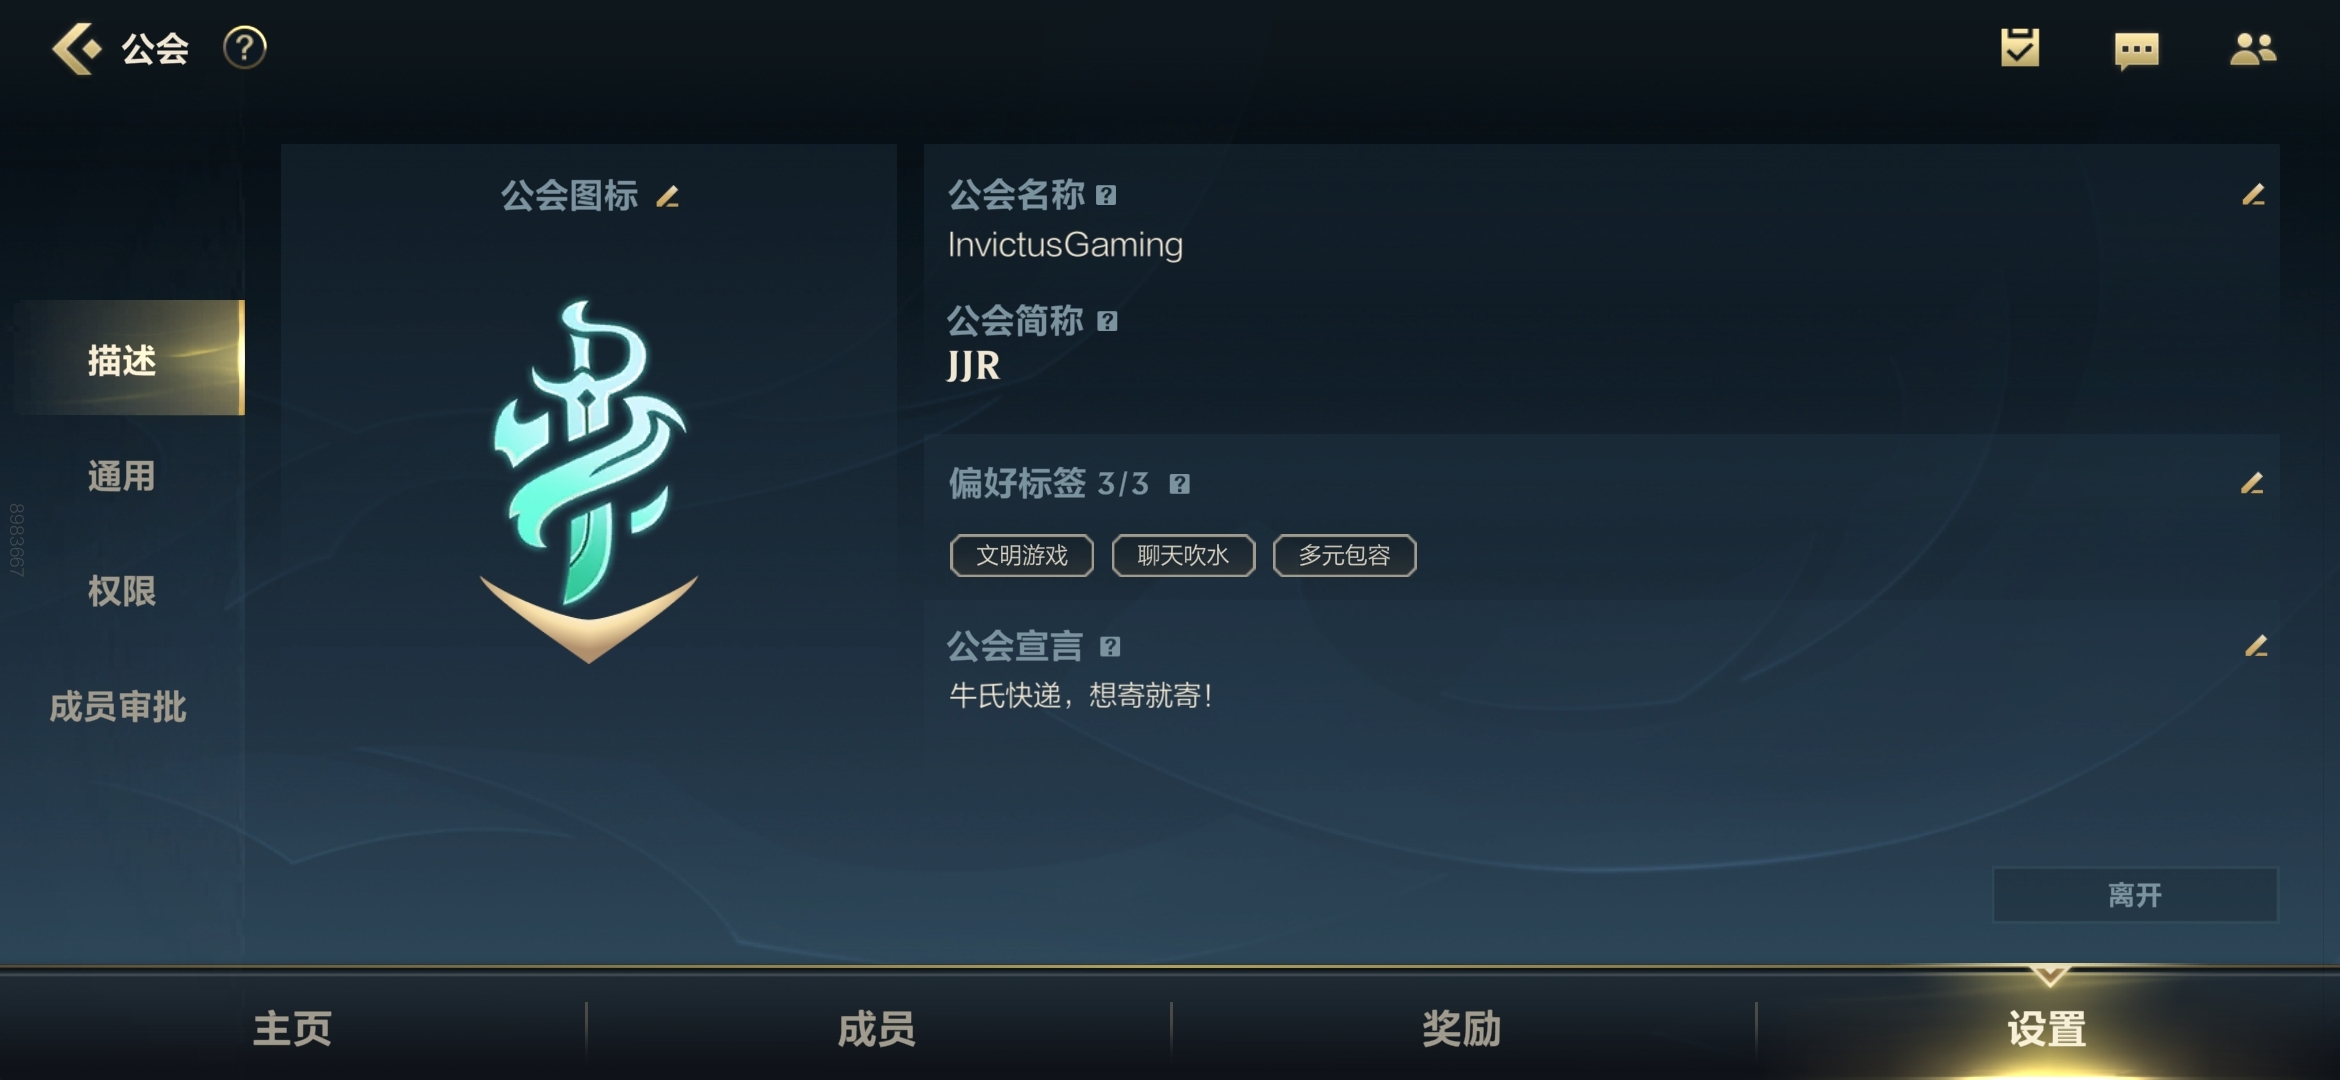Viewport: 2340px width, 1080px height.
Task: Switch to the 成员 bottom tab
Action: click(877, 1028)
